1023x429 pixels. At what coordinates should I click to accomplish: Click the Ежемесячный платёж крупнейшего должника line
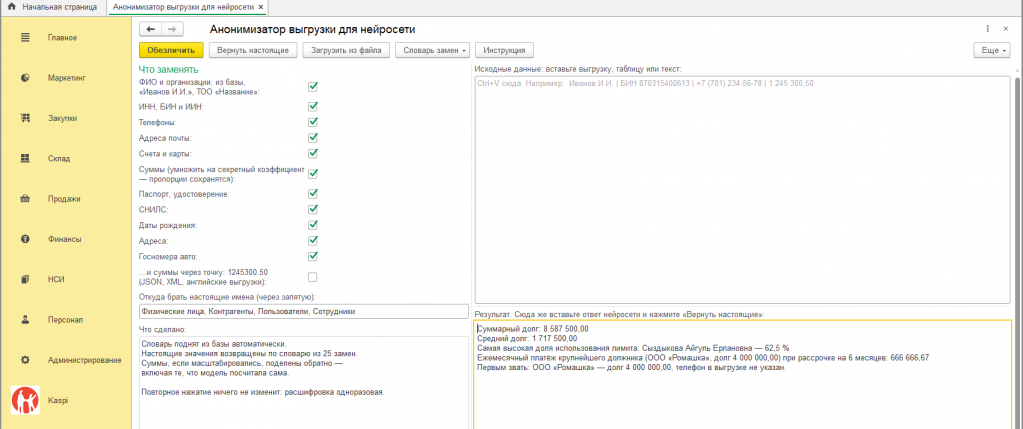pyautogui.click(x=703, y=358)
